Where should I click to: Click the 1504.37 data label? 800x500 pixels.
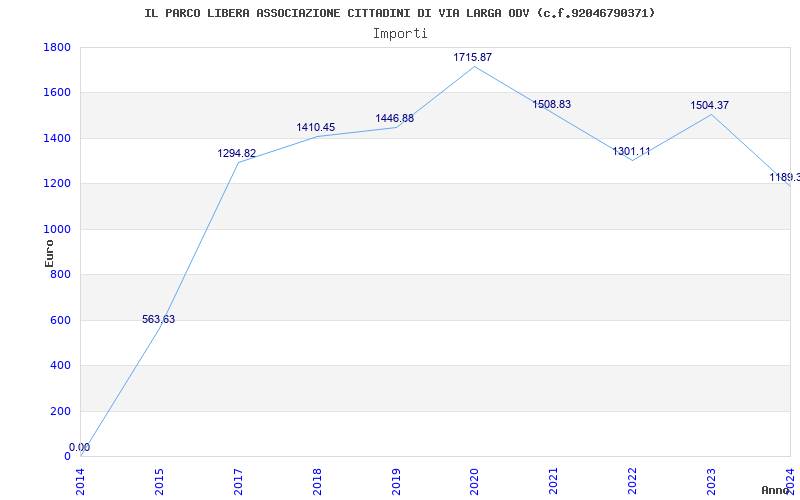tap(709, 106)
